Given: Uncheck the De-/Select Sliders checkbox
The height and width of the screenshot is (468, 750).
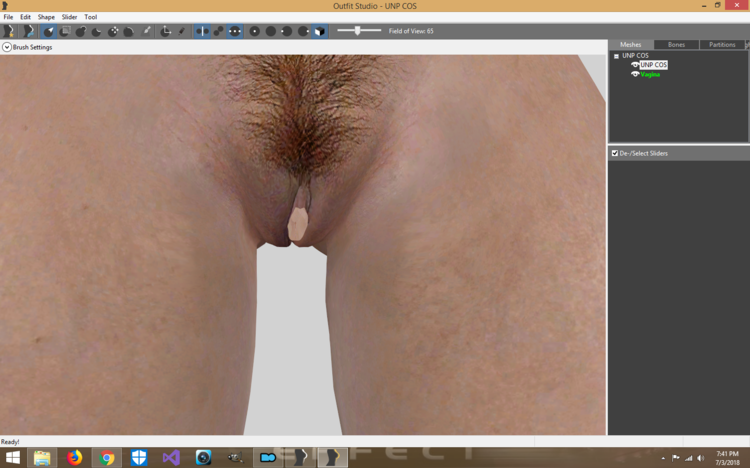Looking at the screenshot, I should click(x=615, y=153).
